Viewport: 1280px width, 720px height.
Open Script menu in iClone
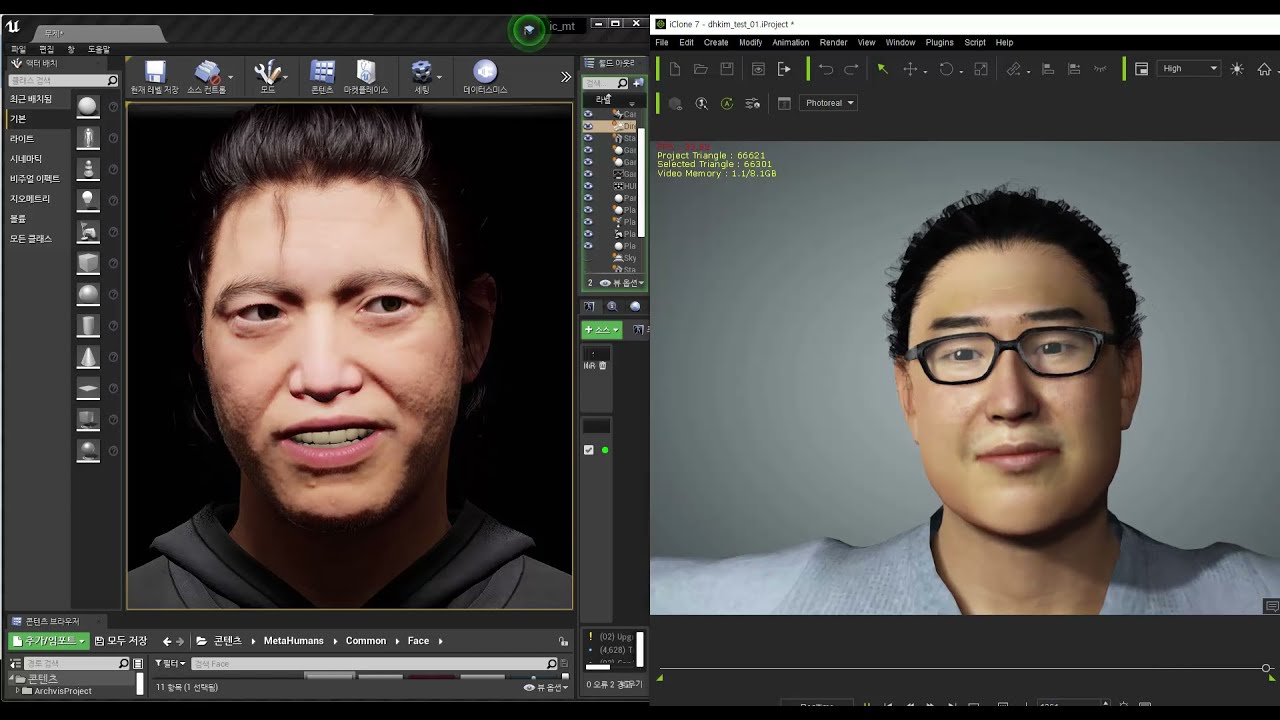(975, 42)
